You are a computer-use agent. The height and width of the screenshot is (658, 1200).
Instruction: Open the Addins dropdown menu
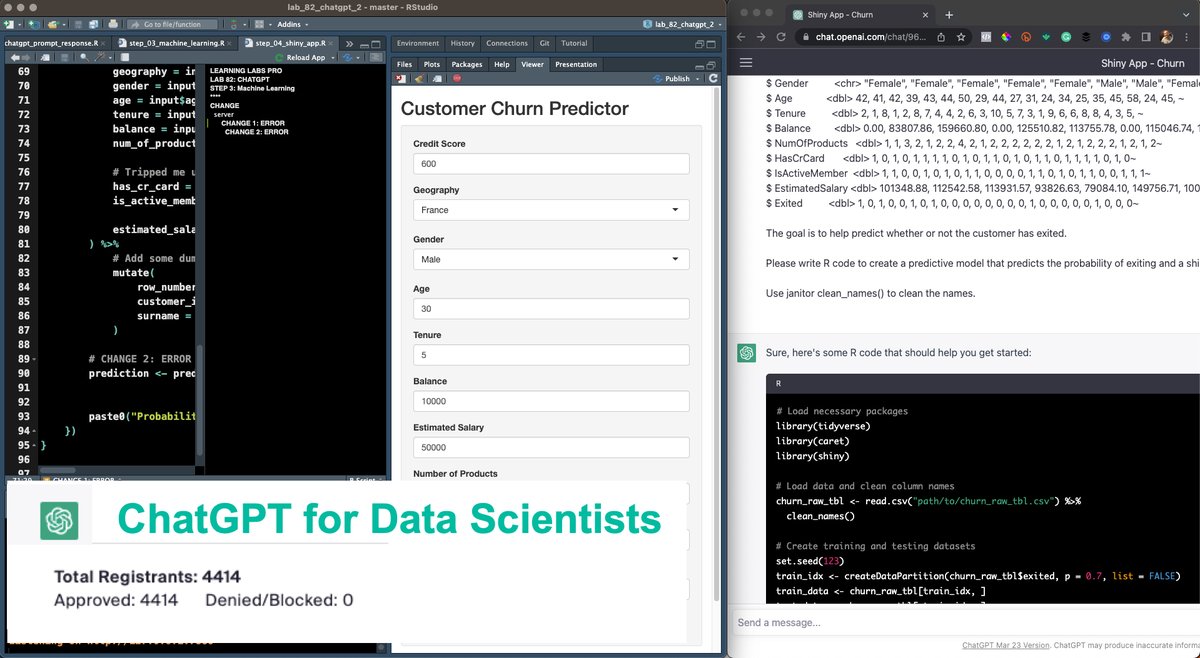point(292,23)
